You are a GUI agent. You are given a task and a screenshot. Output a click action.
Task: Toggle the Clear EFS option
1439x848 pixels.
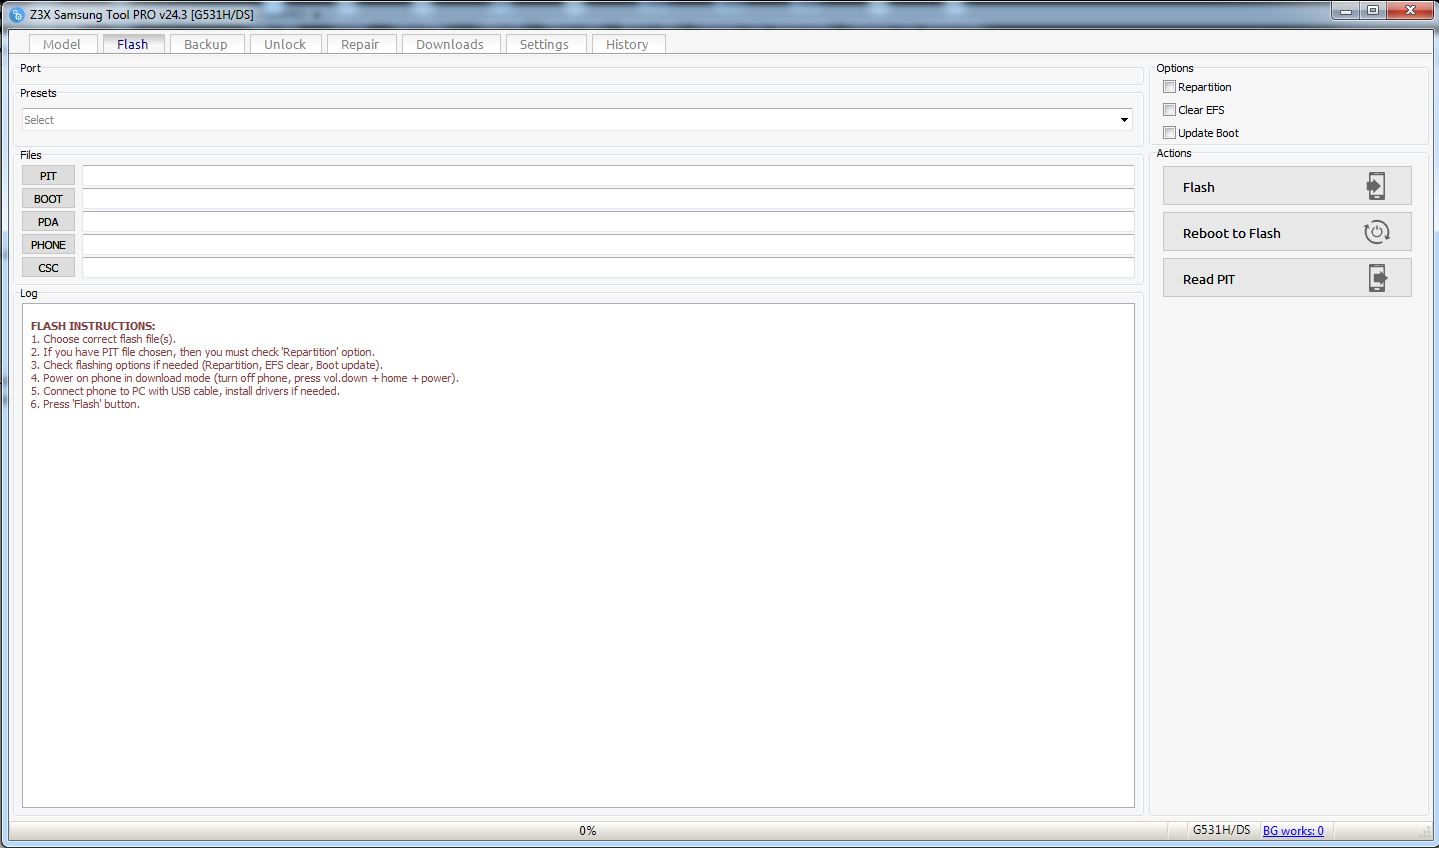[x=1169, y=110]
